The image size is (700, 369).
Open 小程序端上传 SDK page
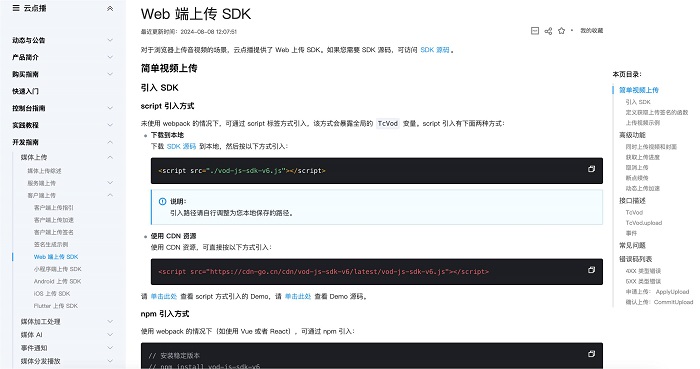tap(58, 269)
